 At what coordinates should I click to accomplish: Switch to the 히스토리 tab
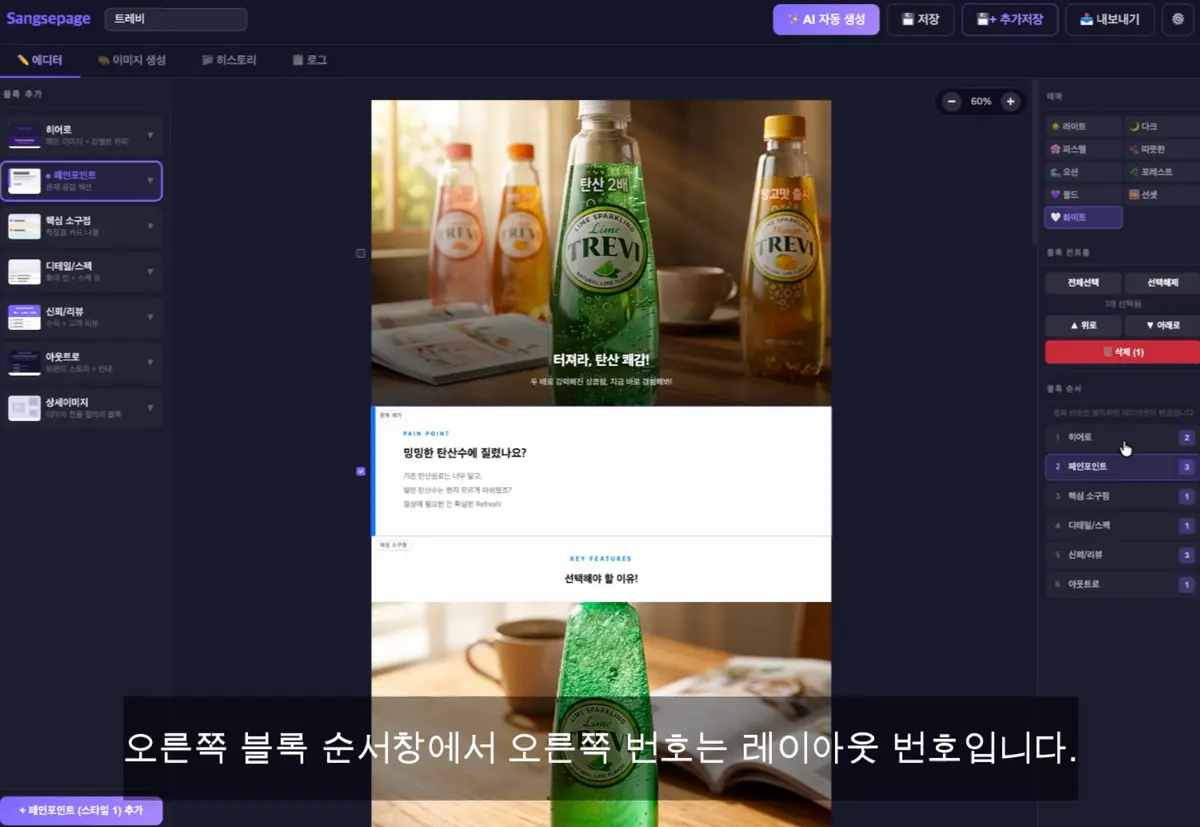point(230,60)
